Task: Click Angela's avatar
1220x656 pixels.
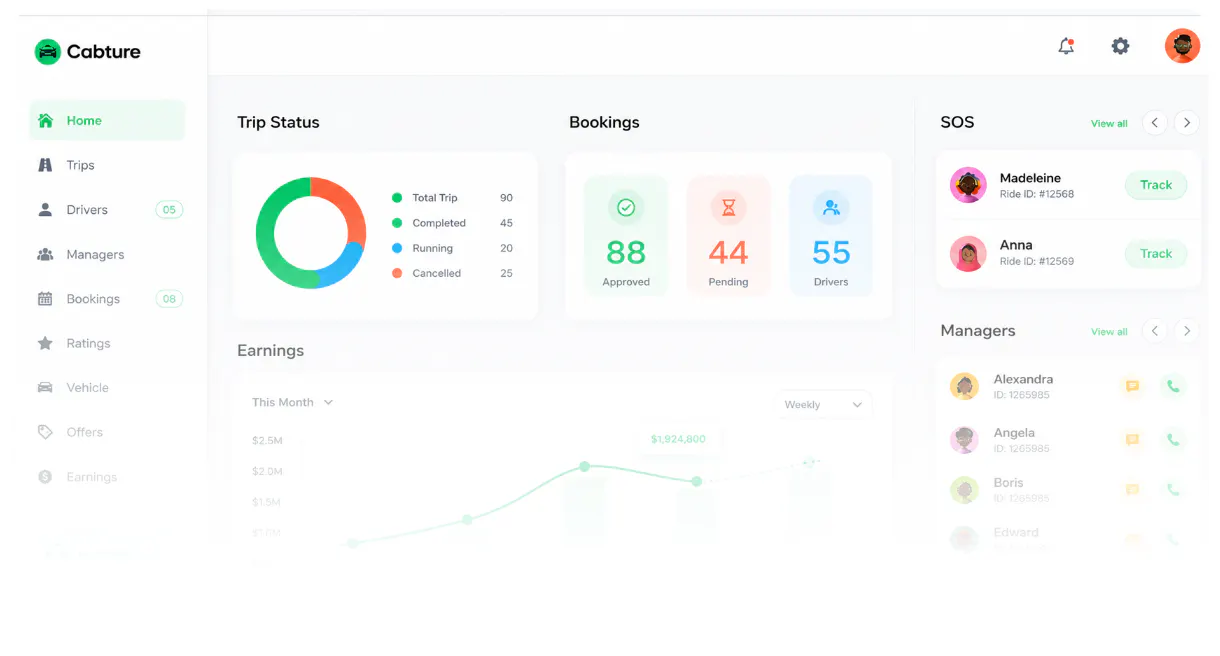Action: [x=964, y=439]
